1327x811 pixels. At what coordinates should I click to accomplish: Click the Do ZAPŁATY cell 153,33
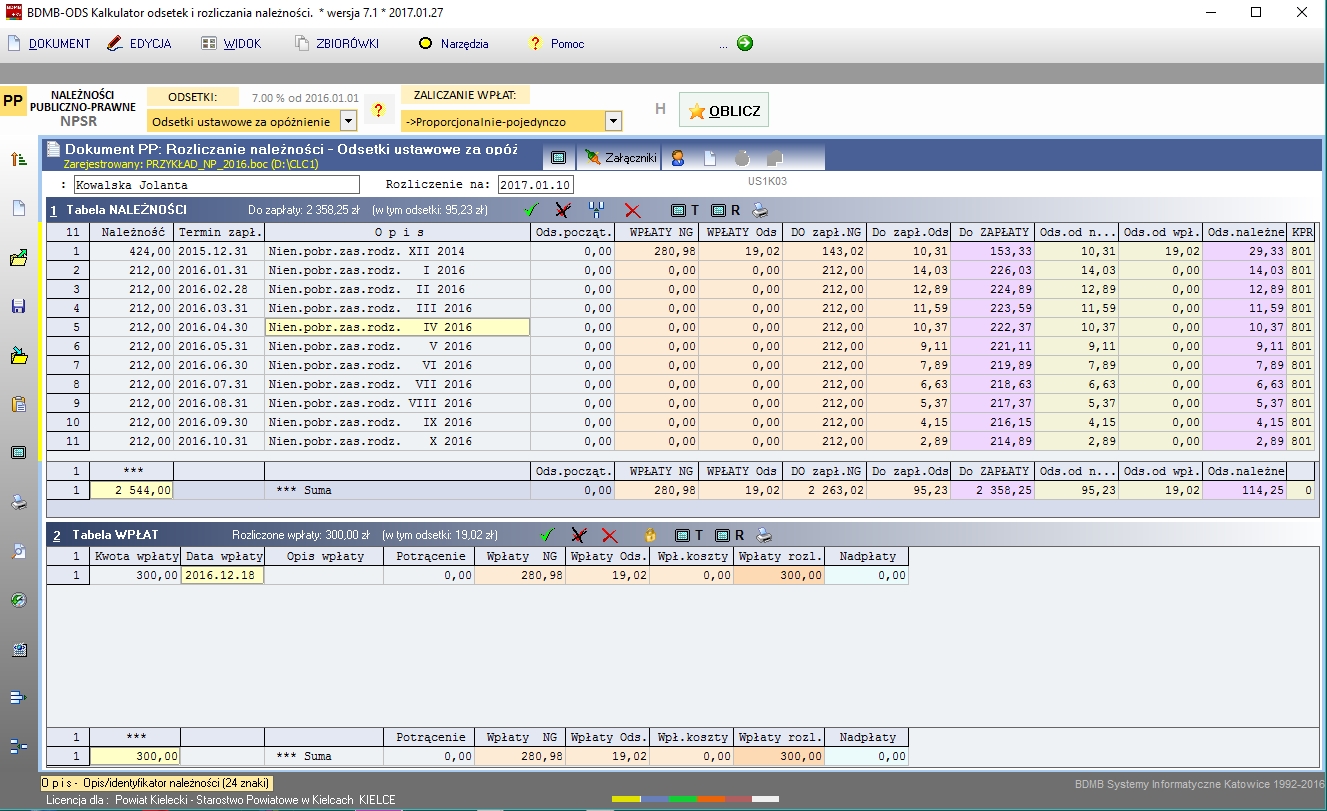coord(993,251)
